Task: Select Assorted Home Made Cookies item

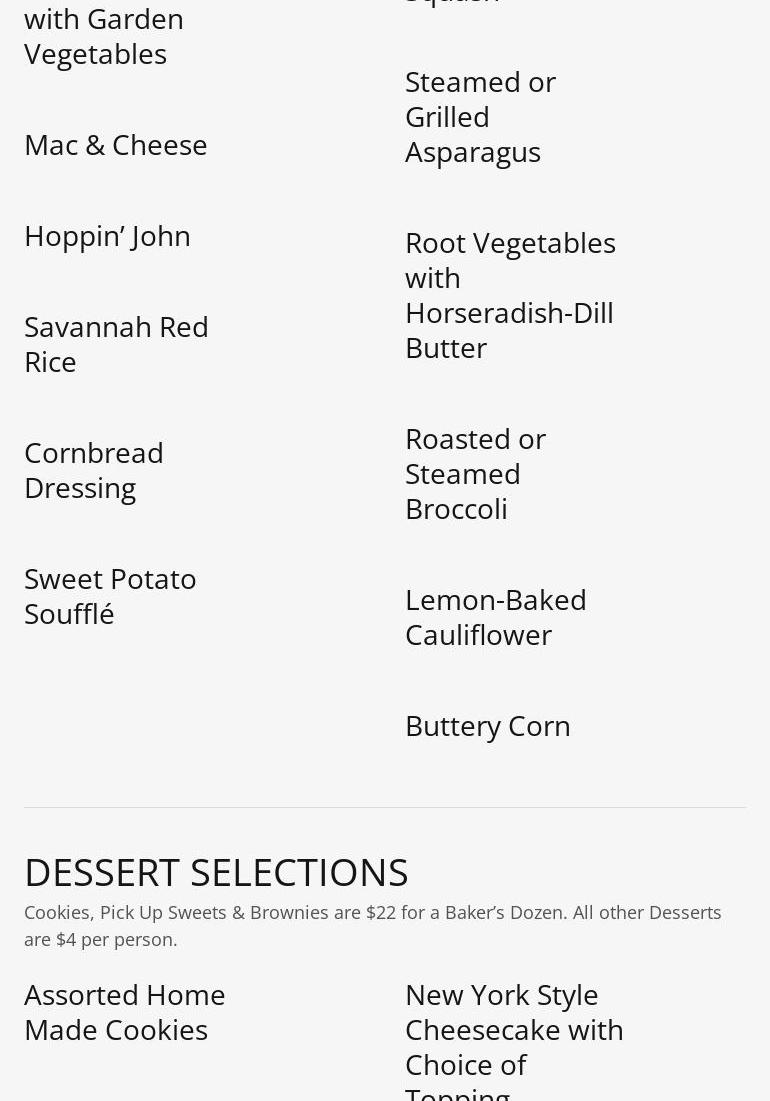Action: click(125, 1013)
